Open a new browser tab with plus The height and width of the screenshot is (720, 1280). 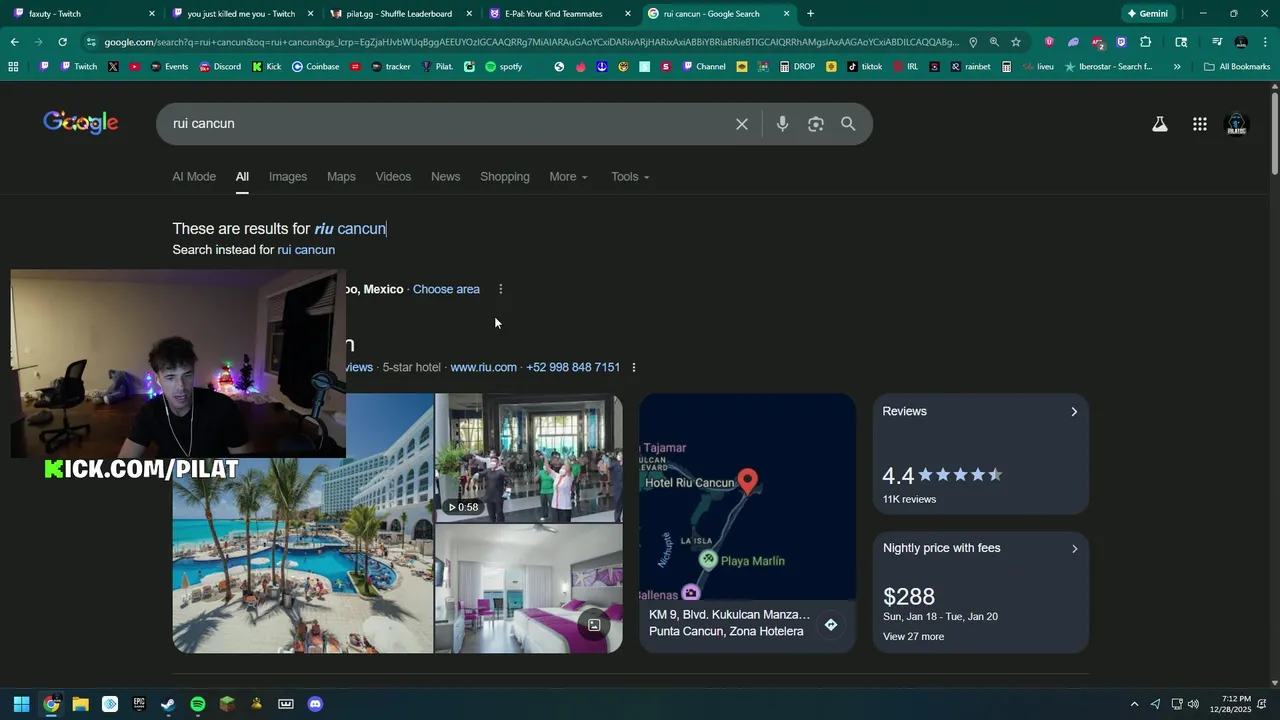tap(810, 14)
